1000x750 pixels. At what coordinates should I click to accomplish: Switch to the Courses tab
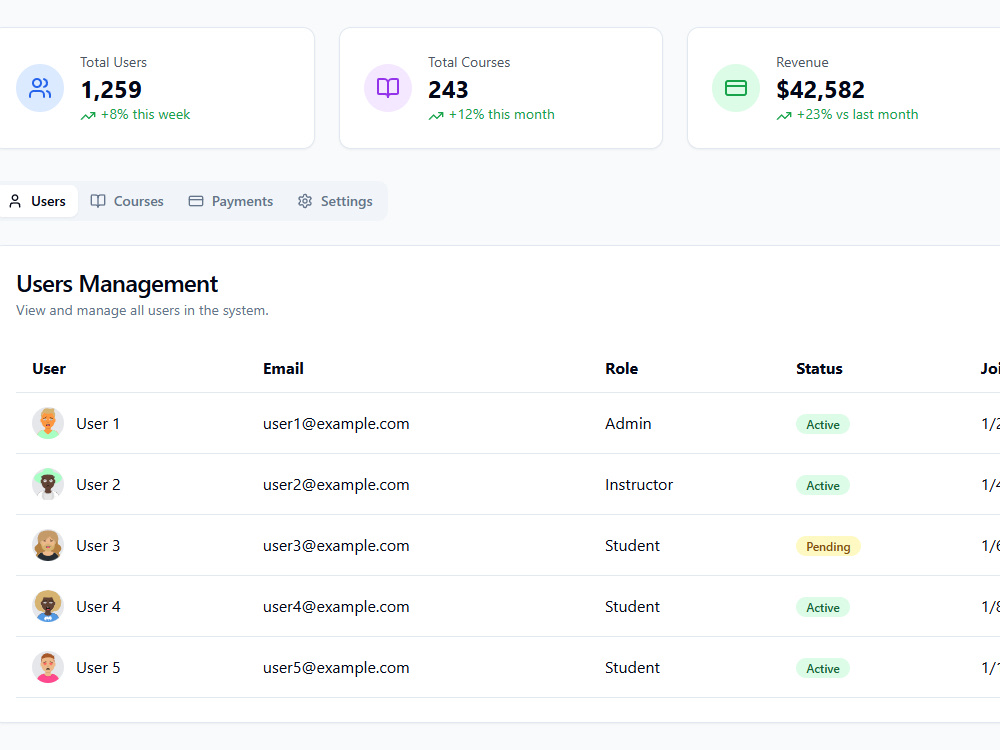point(127,201)
